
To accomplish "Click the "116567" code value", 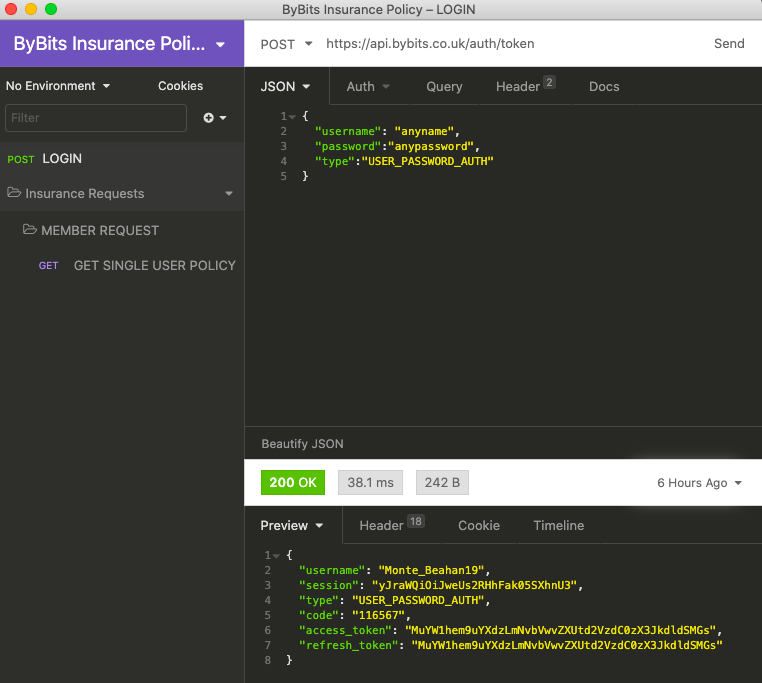I will [x=378, y=615].
